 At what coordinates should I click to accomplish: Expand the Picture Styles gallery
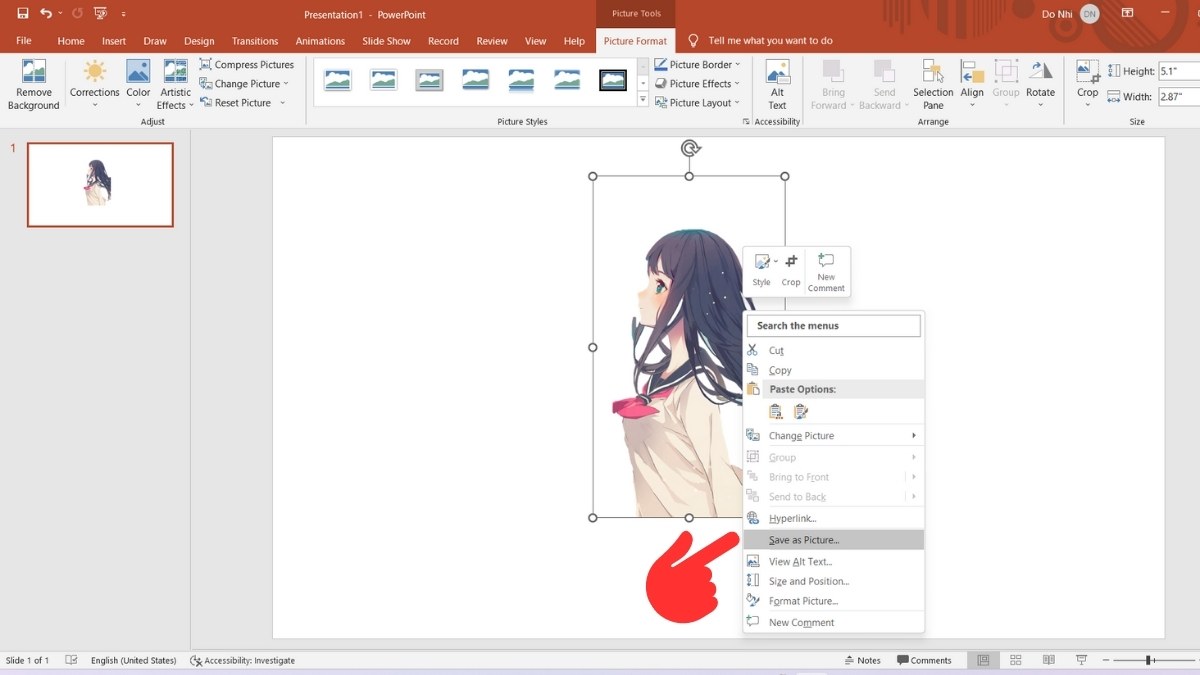coord(643,100)
